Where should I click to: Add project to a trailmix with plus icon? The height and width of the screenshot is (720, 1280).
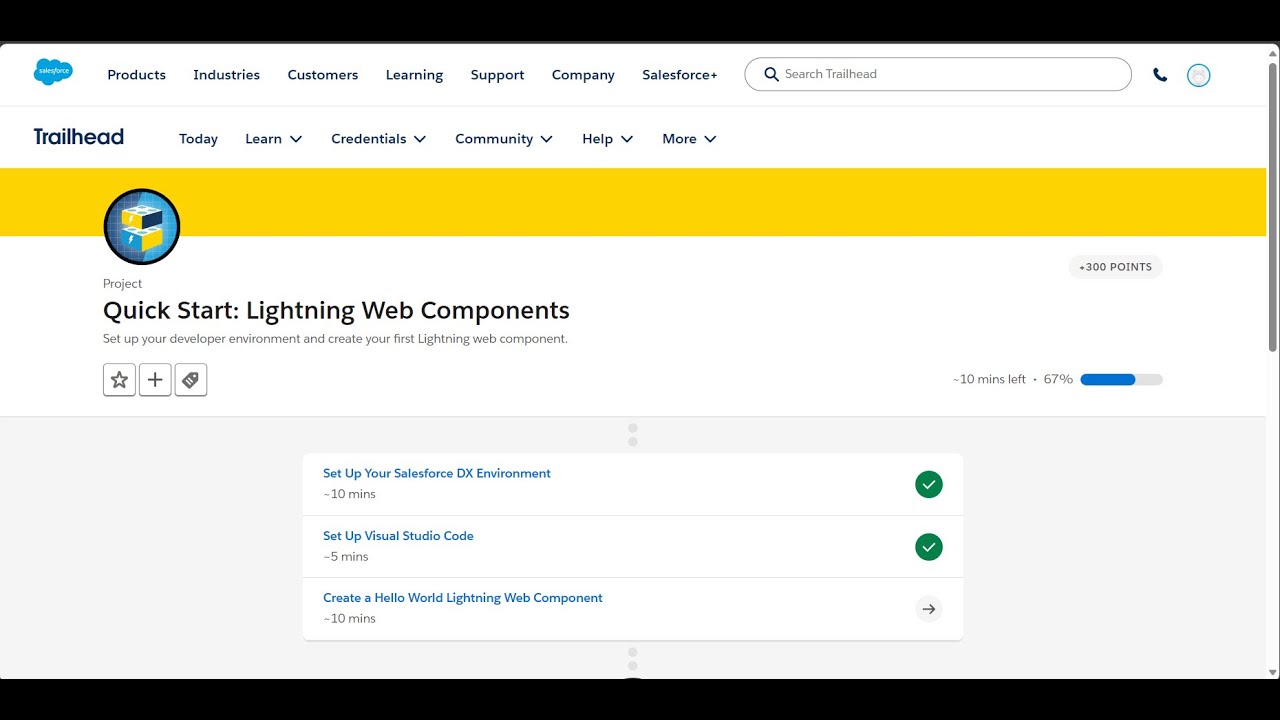(155, 380)
